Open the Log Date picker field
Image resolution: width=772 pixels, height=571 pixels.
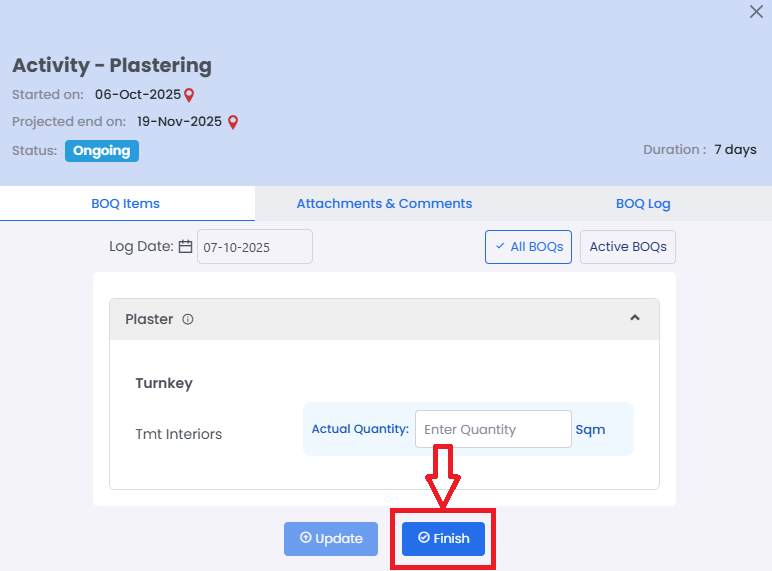pyautogui.click(x=254, y=247)
